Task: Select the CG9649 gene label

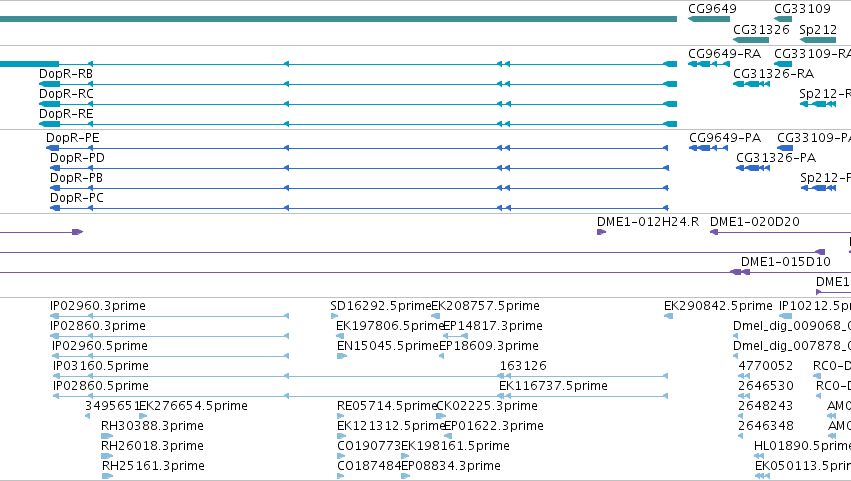Action: pos(712,9)
